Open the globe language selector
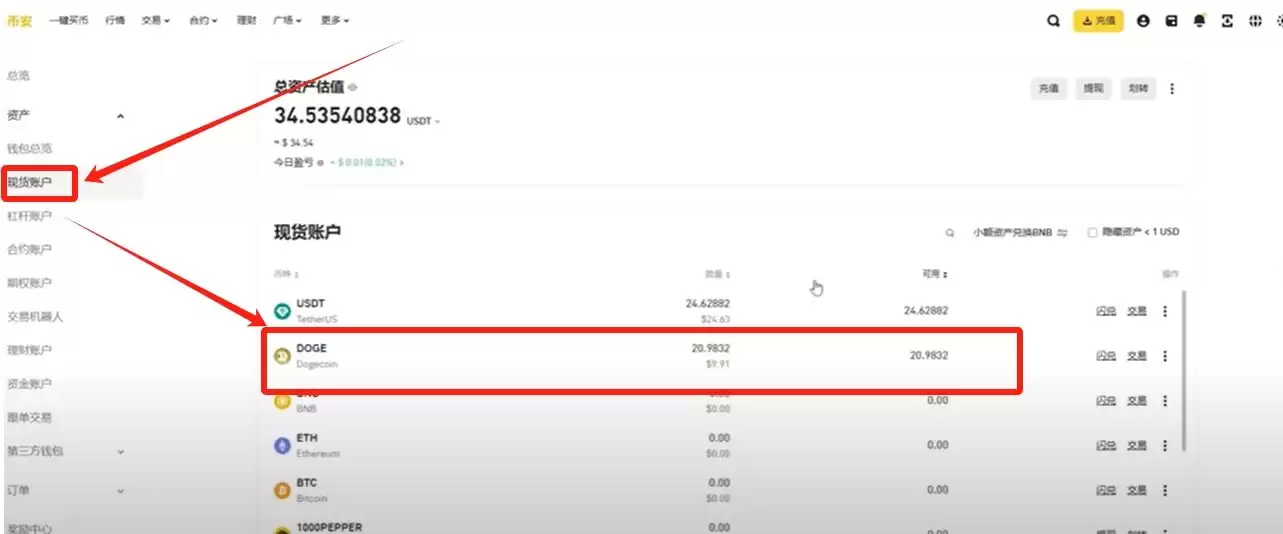The height and width of the screenshot is (534, 1283). click(x=1255, y=20)
